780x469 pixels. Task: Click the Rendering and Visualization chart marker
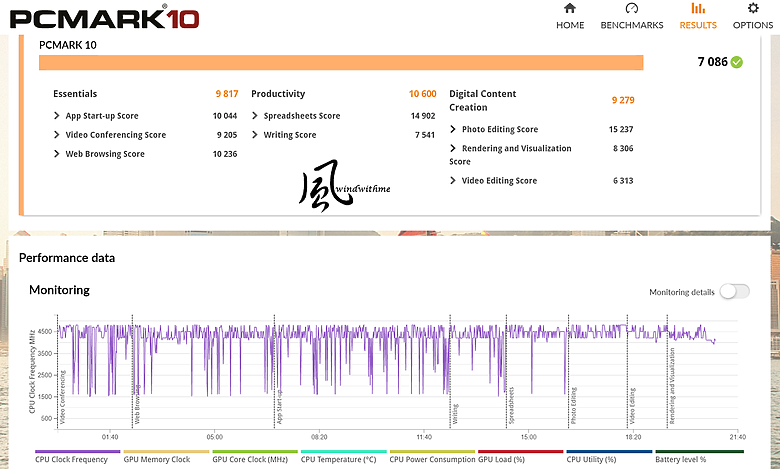(x=672, y=385)
